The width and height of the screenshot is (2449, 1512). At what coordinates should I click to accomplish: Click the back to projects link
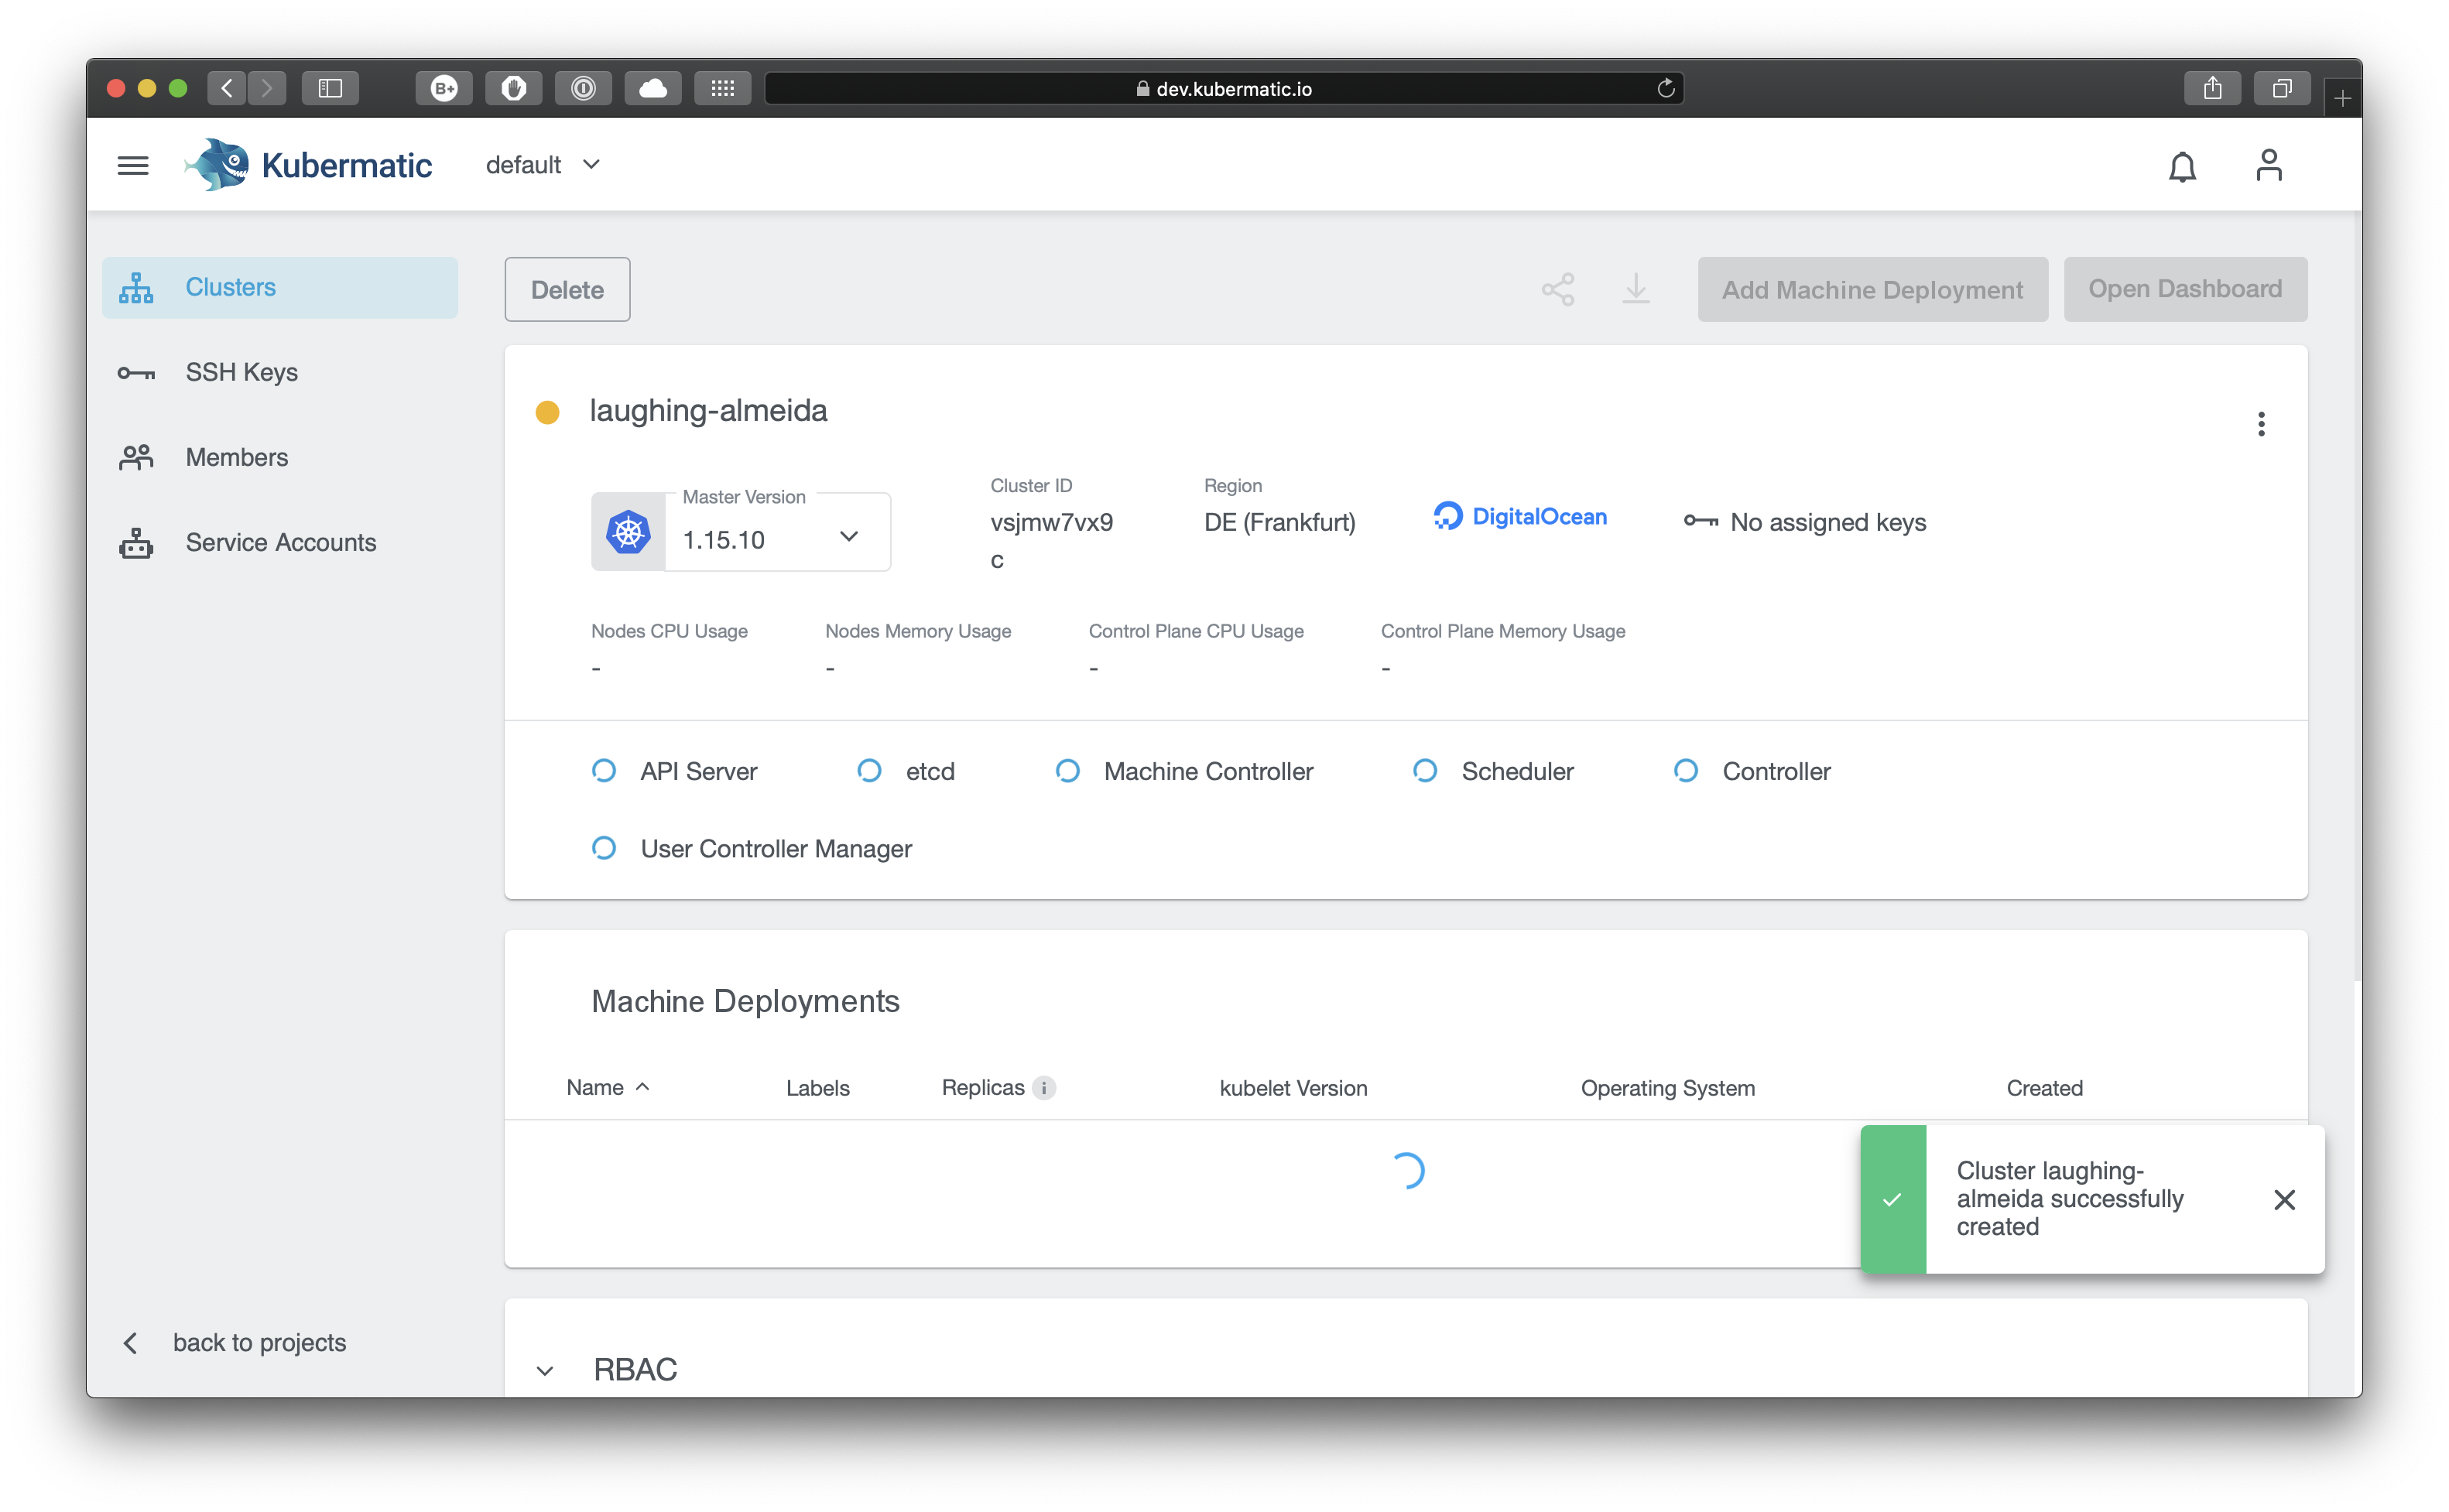[x=259, y=1342]
